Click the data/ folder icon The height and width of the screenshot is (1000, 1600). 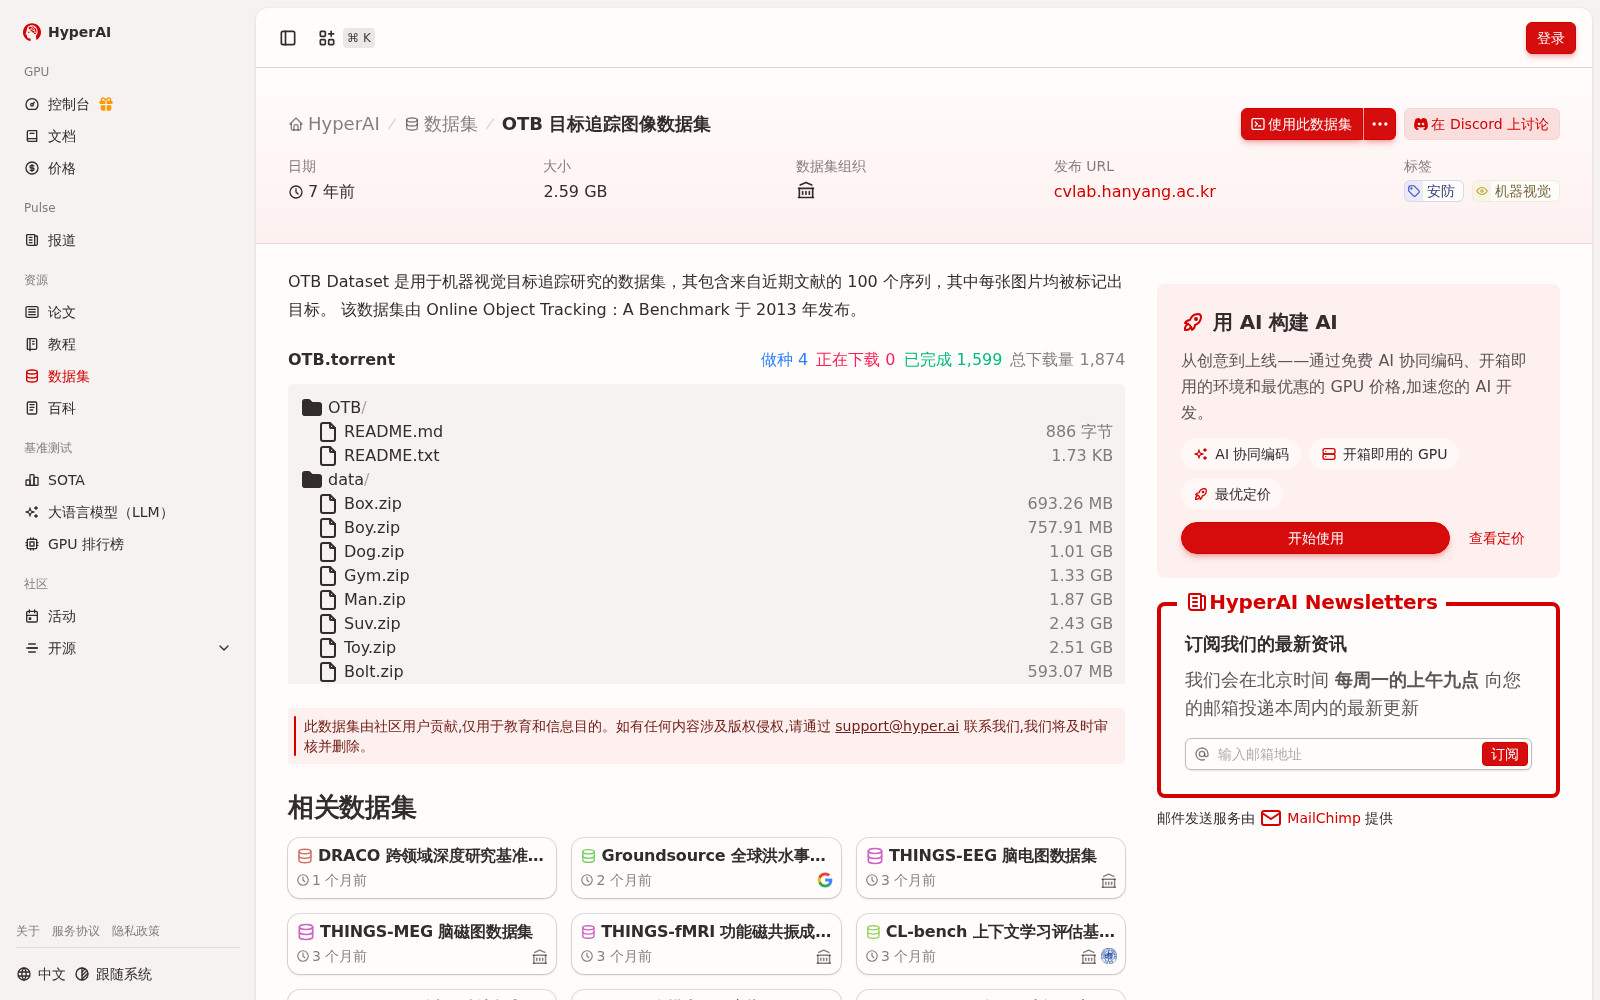(x=312, y=479)
